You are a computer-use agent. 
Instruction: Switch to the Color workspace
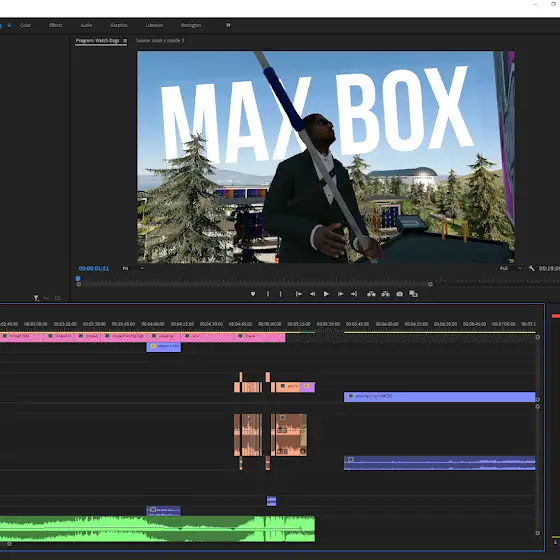(x=25, y=25)
